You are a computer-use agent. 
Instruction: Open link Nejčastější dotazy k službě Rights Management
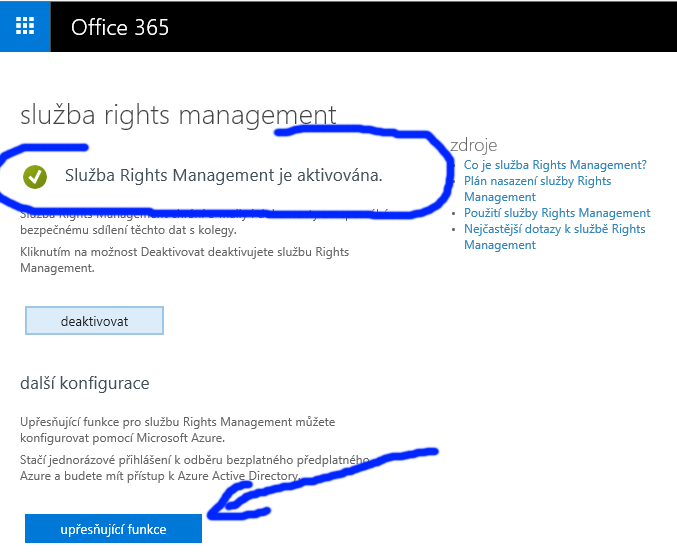[554, 237]
